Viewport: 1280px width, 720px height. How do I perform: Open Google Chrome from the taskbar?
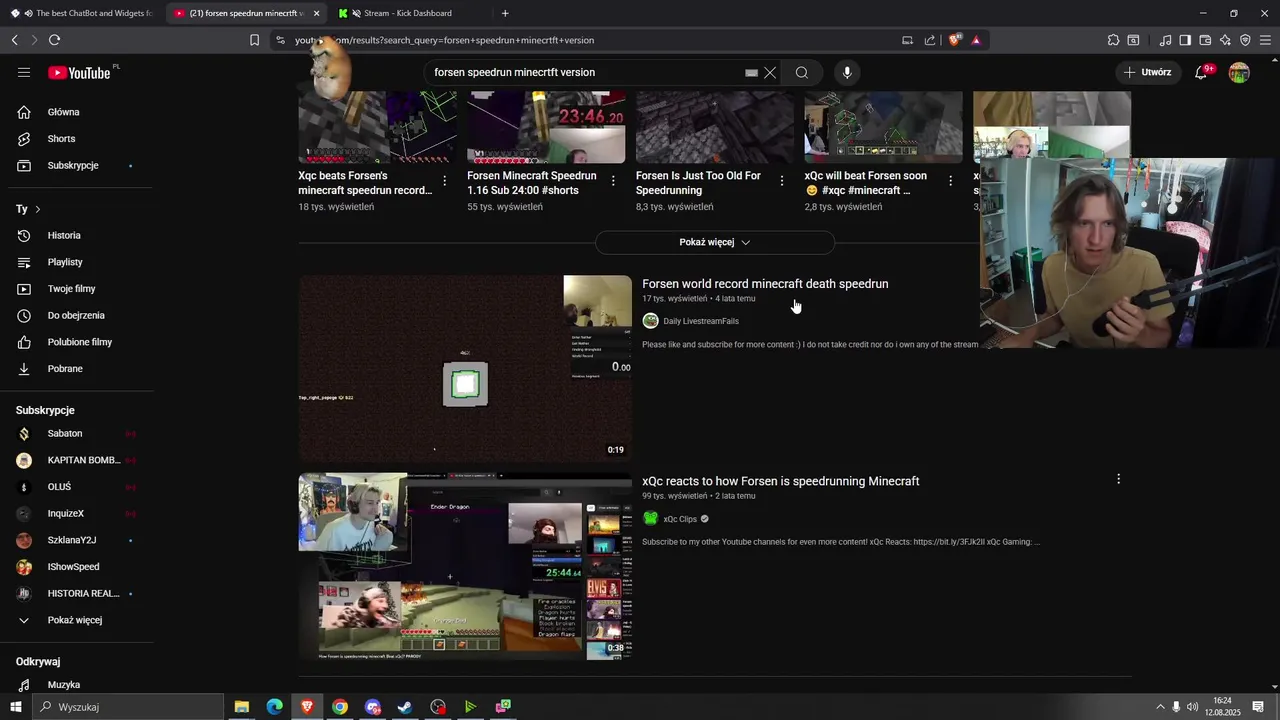click(340, 707)
